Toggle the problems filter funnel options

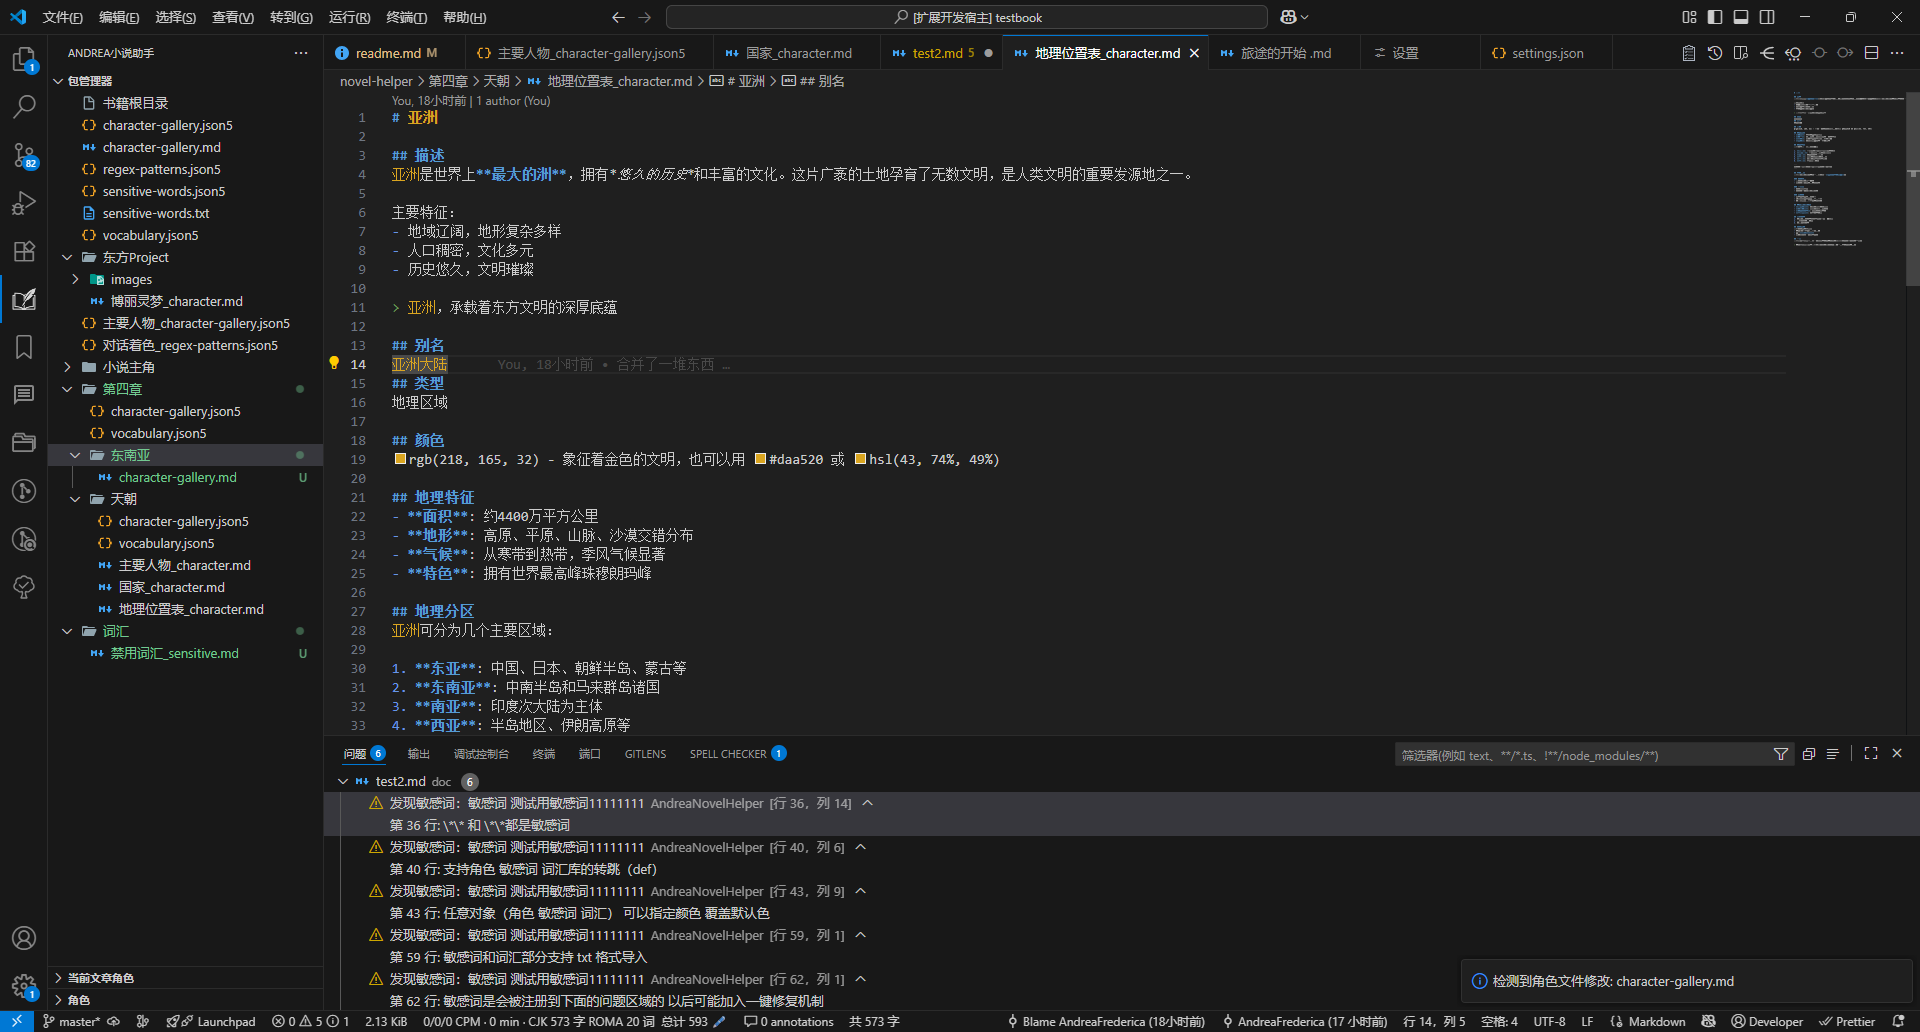pos(1781,754)
